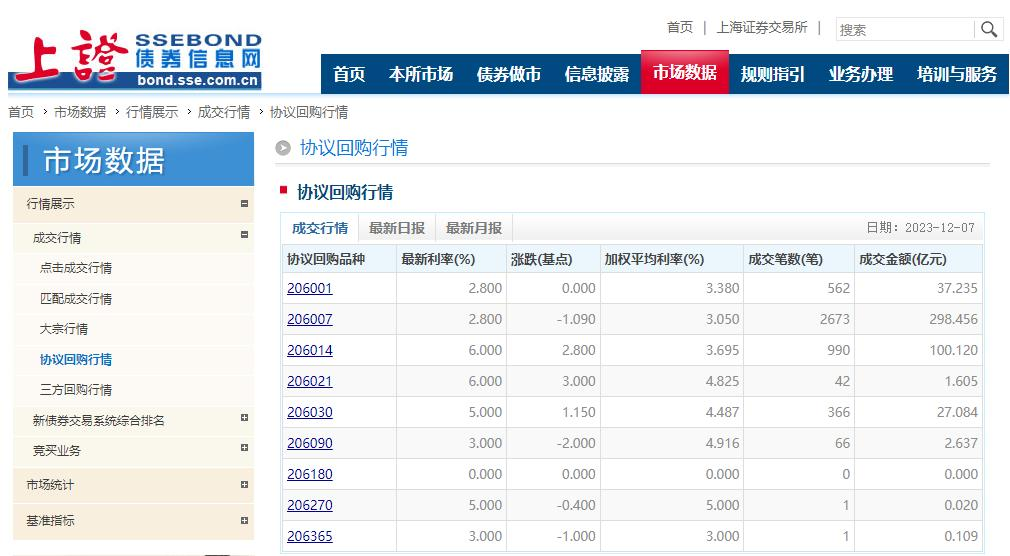Click the play arrow icon beside 协议回购行情 title
Screen dimensions: 1010x556
[x=283, y=148]
